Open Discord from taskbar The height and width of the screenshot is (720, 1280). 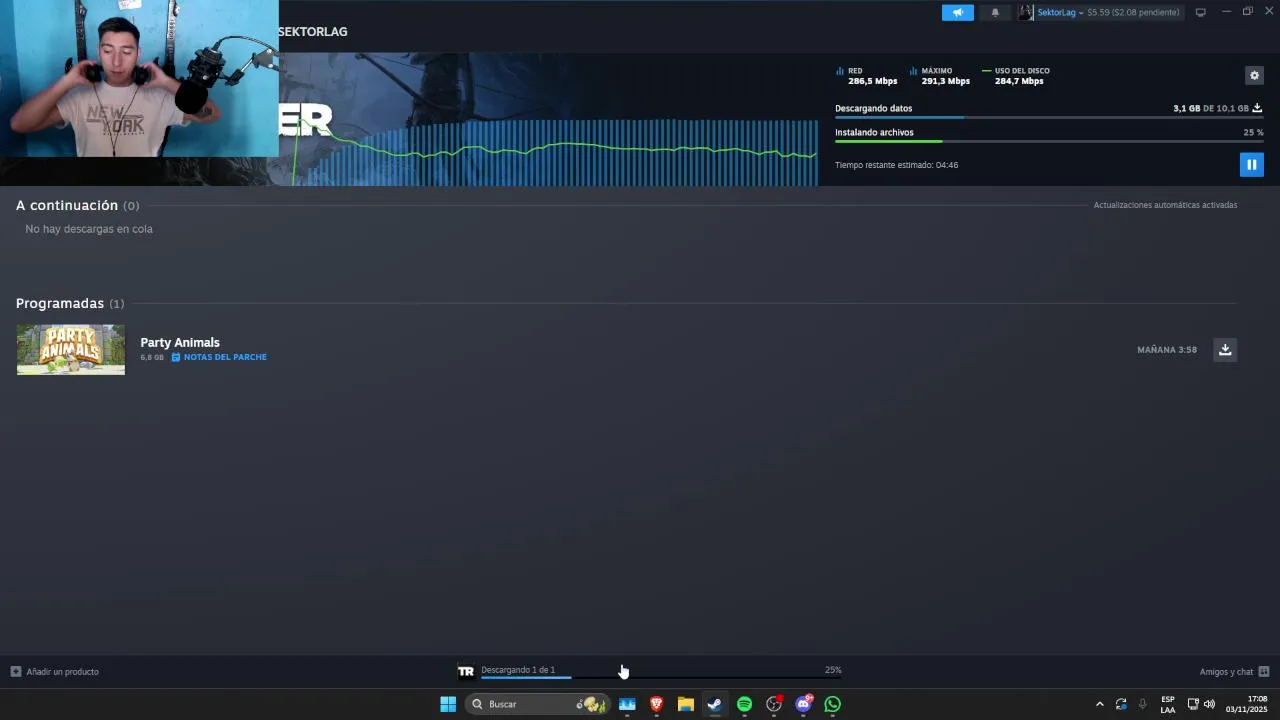(803, 704)
